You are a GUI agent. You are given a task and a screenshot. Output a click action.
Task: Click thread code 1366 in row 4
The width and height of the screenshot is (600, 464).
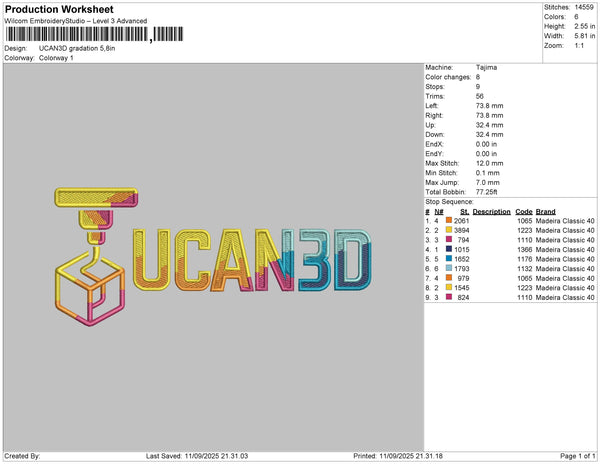tap(525, 249)
